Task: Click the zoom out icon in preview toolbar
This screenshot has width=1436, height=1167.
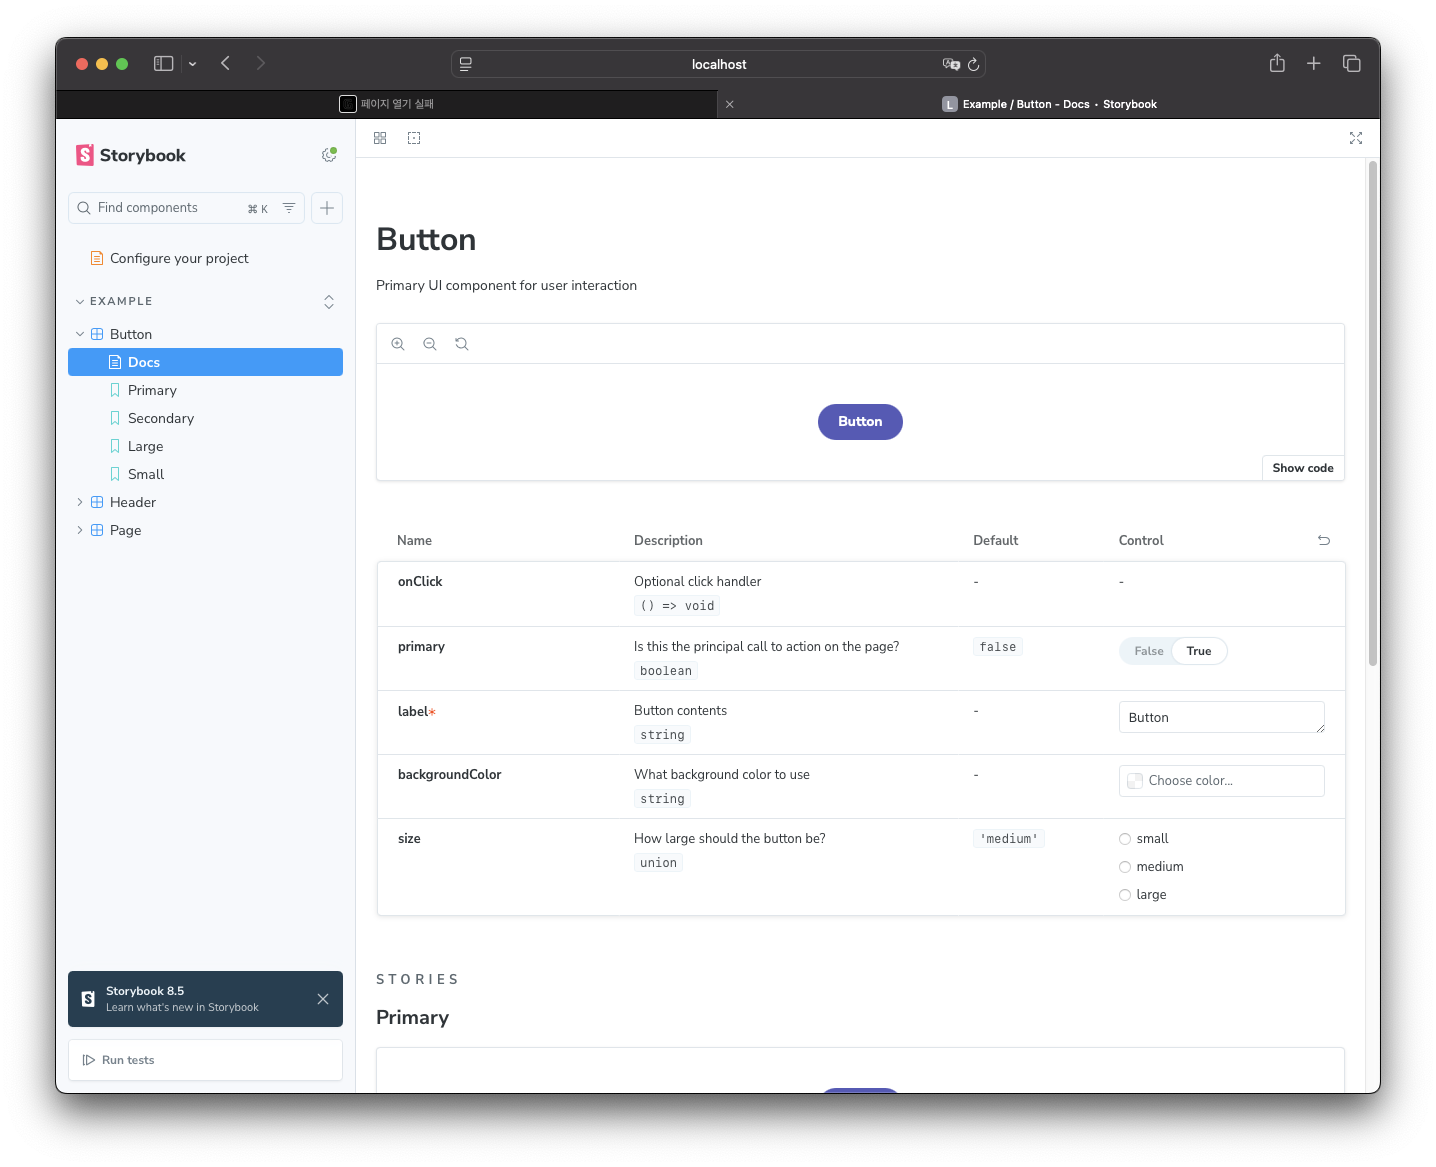Action: tap(430, 344)
